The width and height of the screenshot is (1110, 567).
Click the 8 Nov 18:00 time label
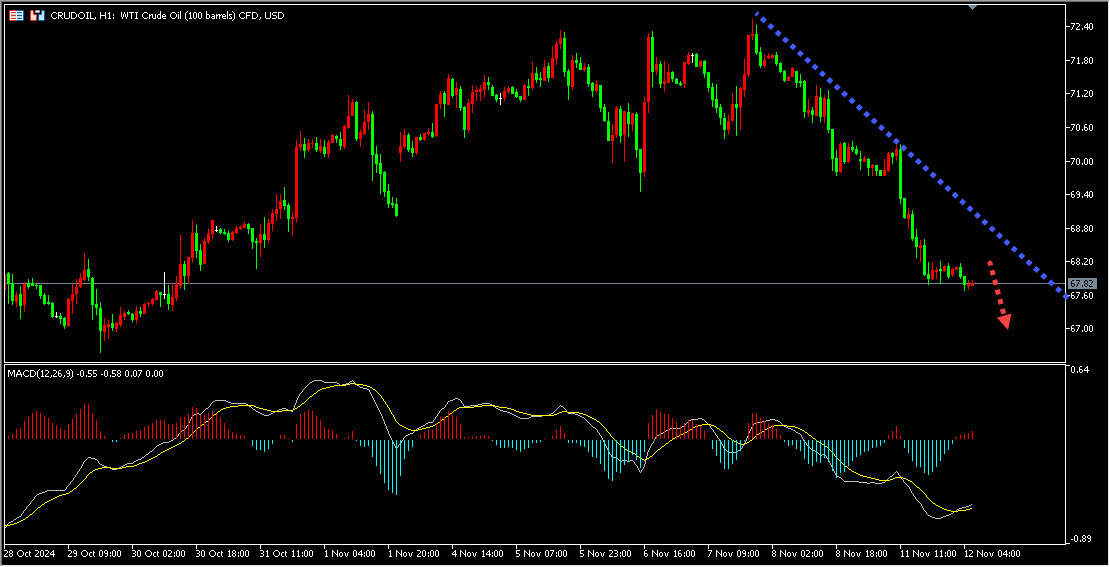click(x=863, y=552)
